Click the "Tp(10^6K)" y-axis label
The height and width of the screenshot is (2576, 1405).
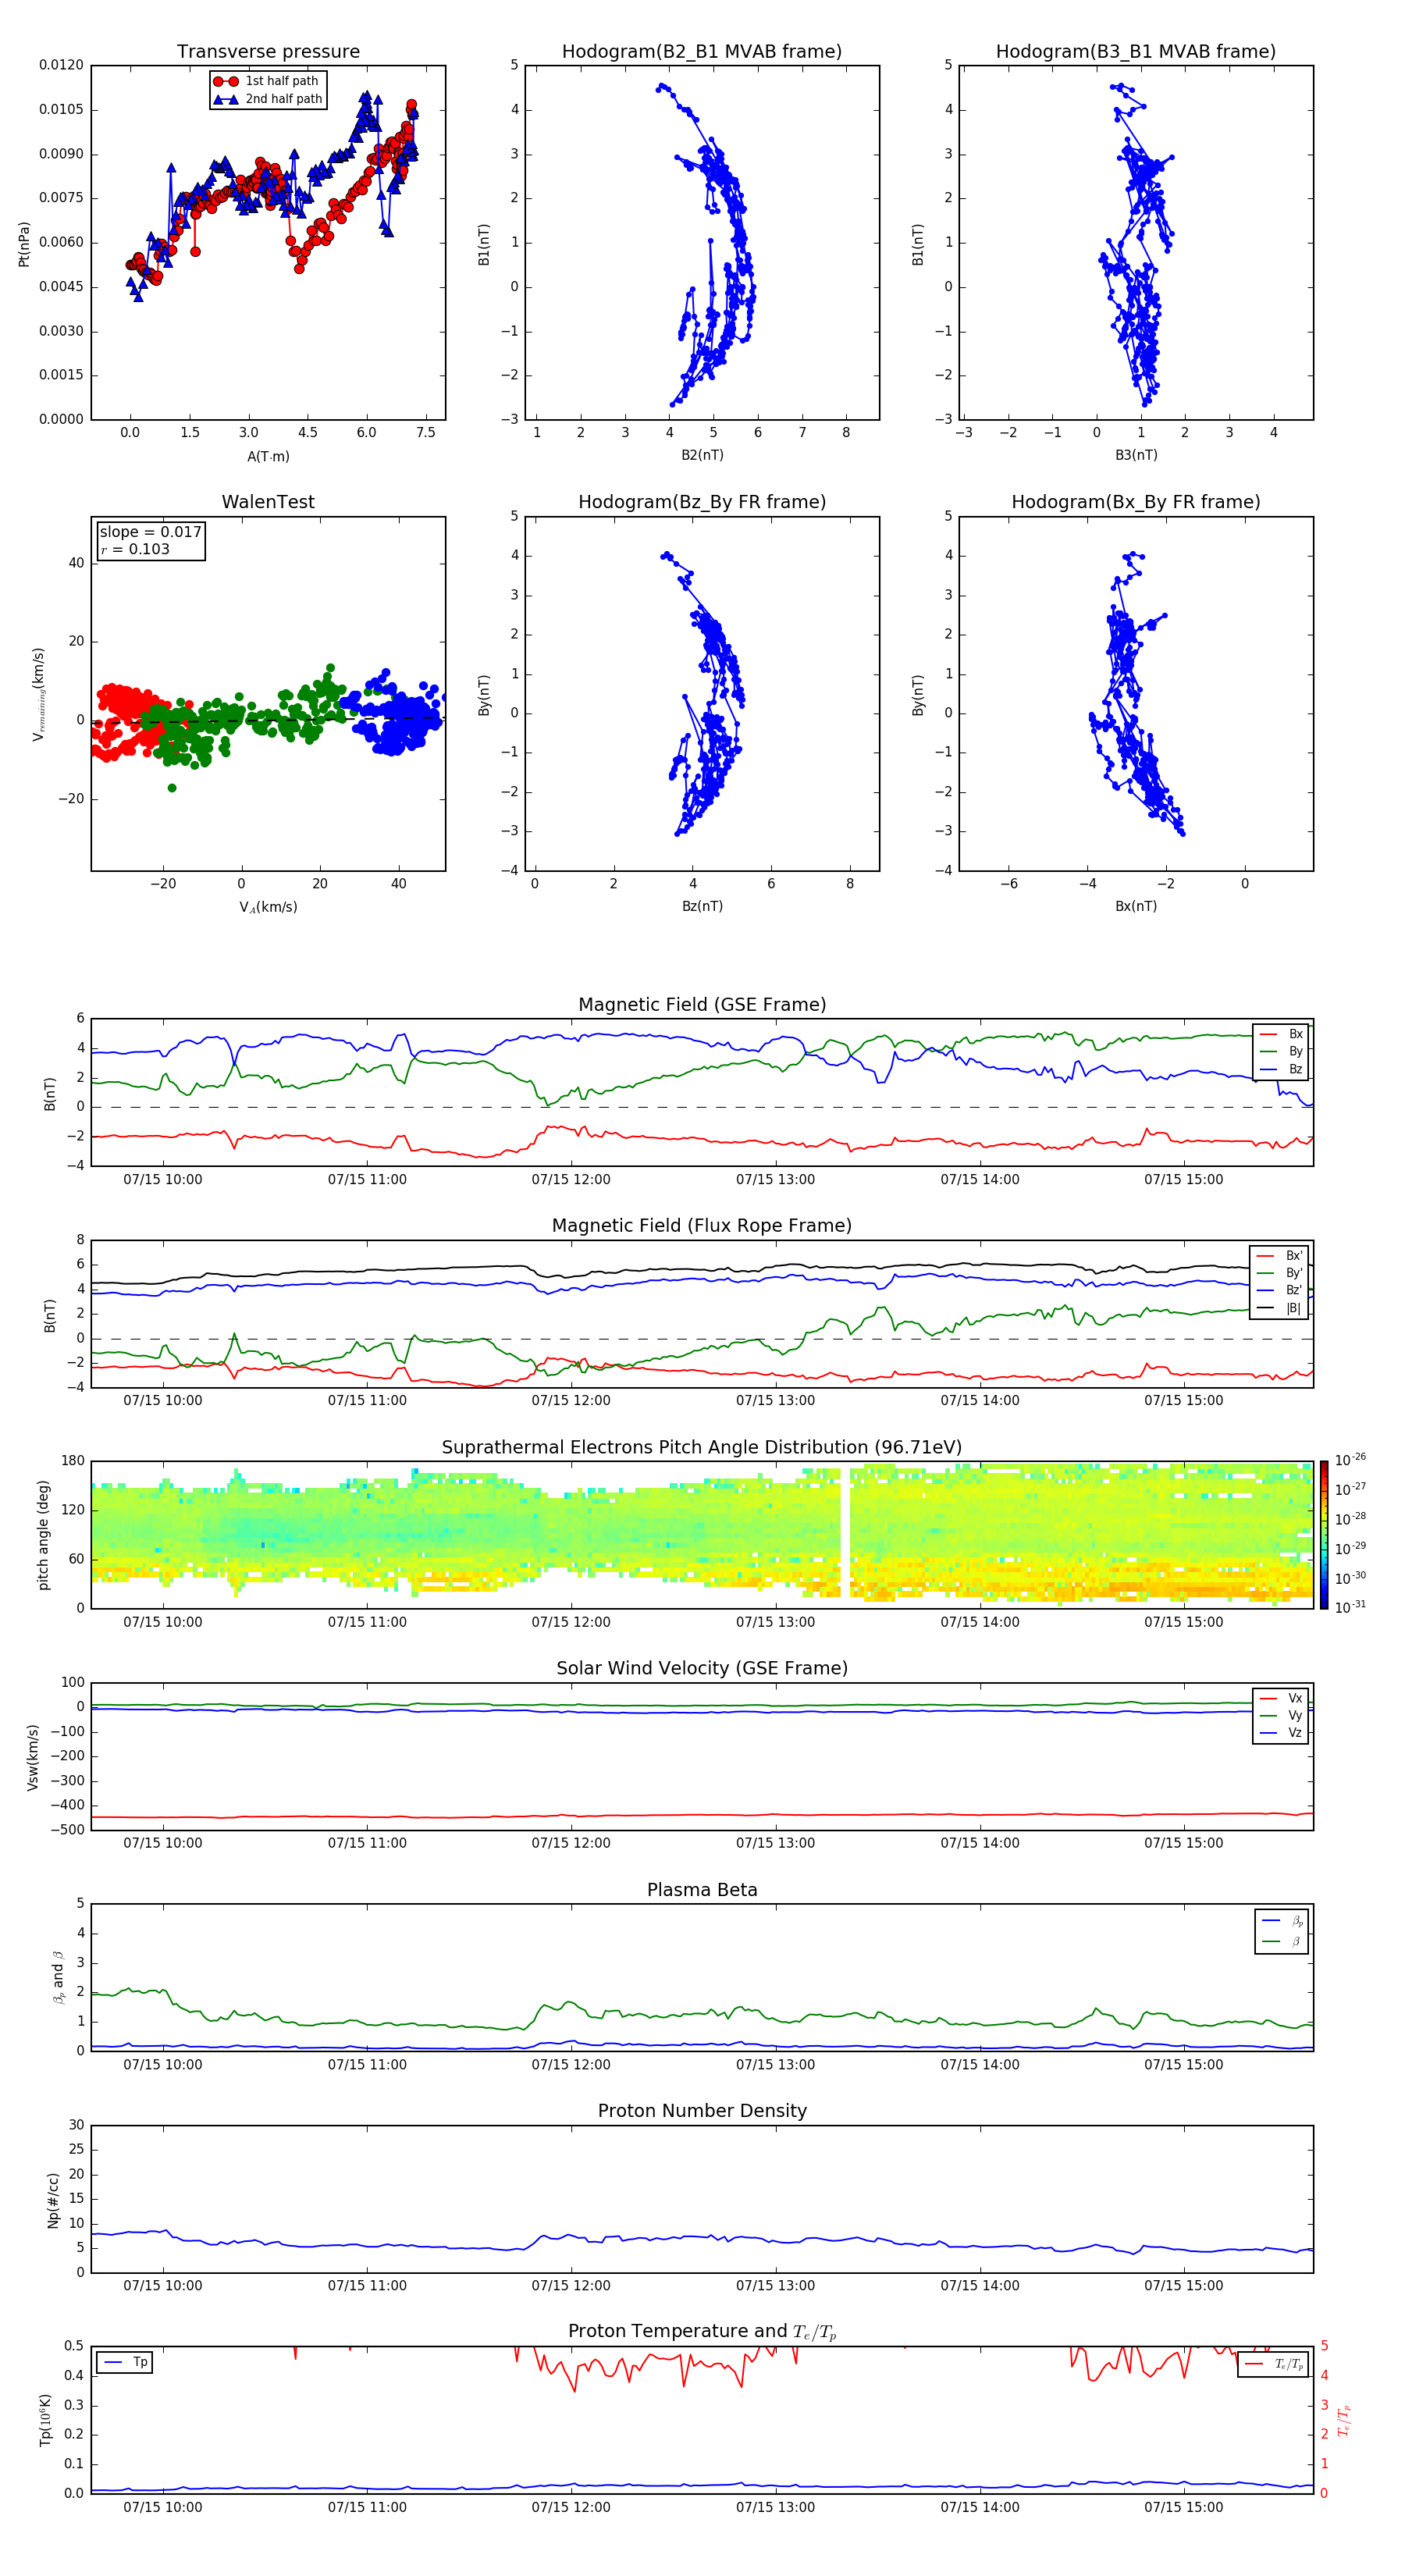click(45, 2420)
